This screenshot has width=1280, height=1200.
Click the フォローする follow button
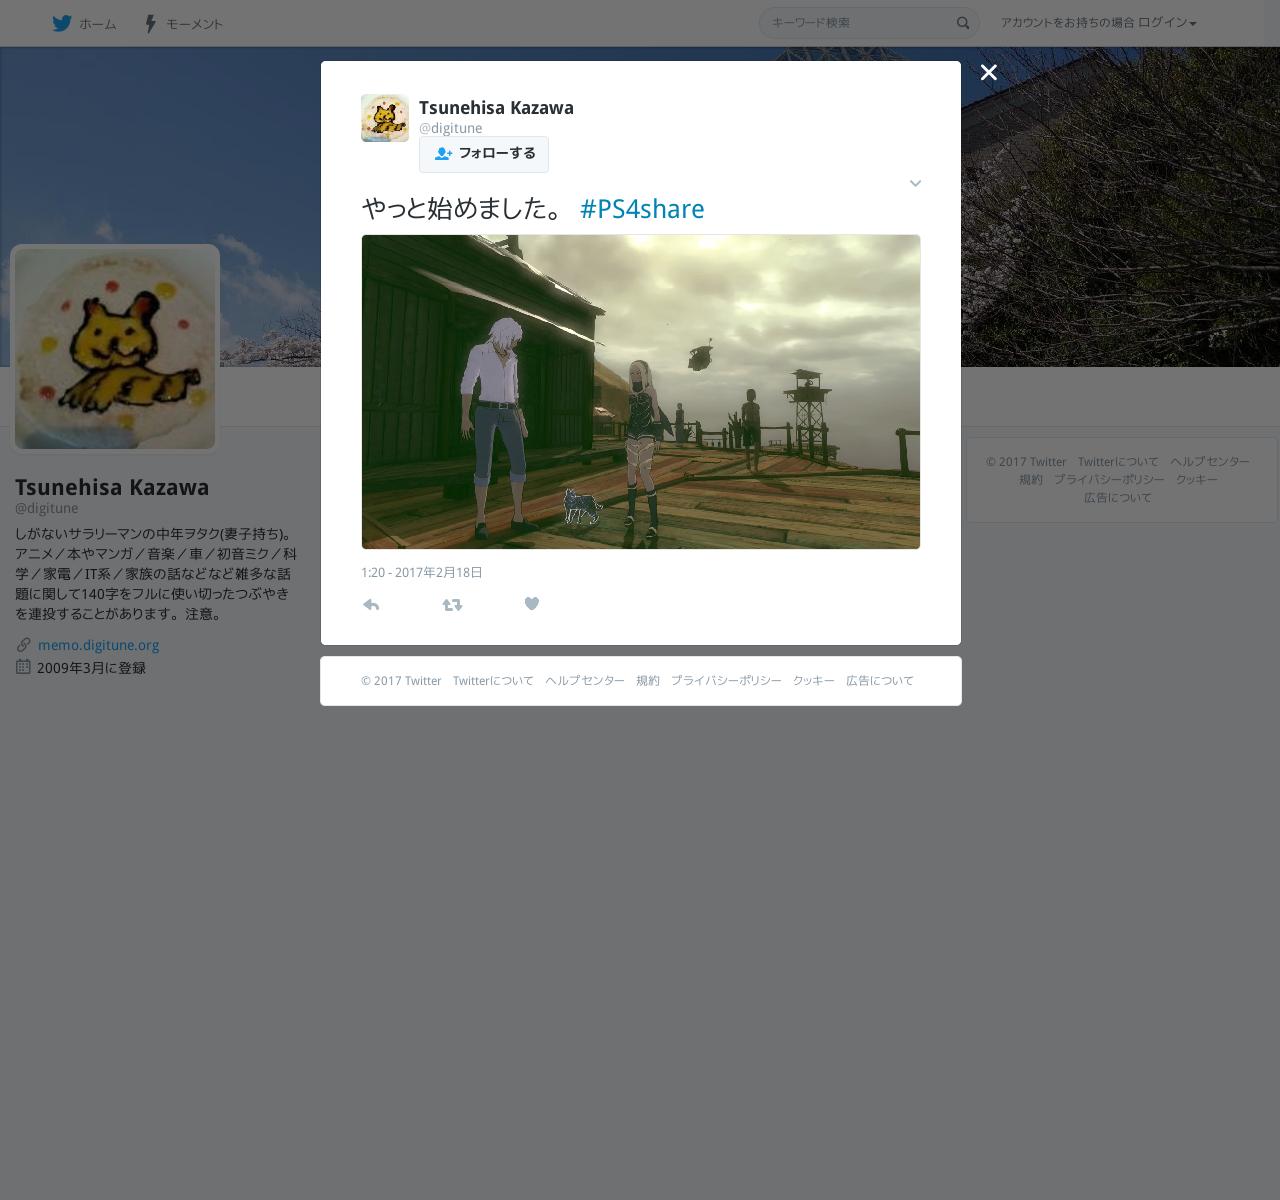[484, 154]
